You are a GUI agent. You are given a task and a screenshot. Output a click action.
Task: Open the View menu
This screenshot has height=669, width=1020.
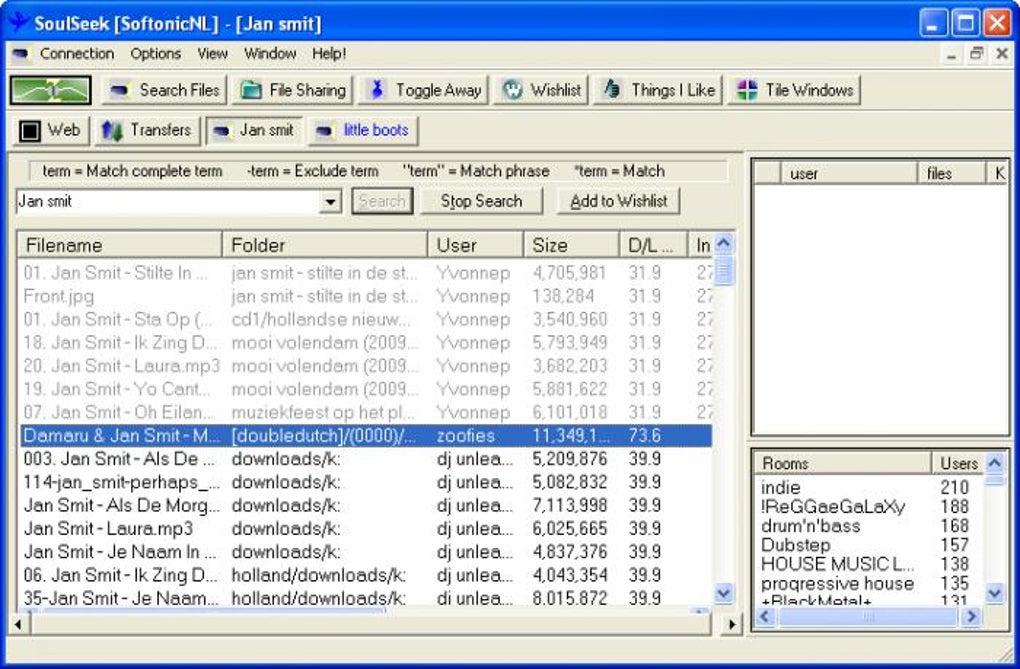coord(213,54)
